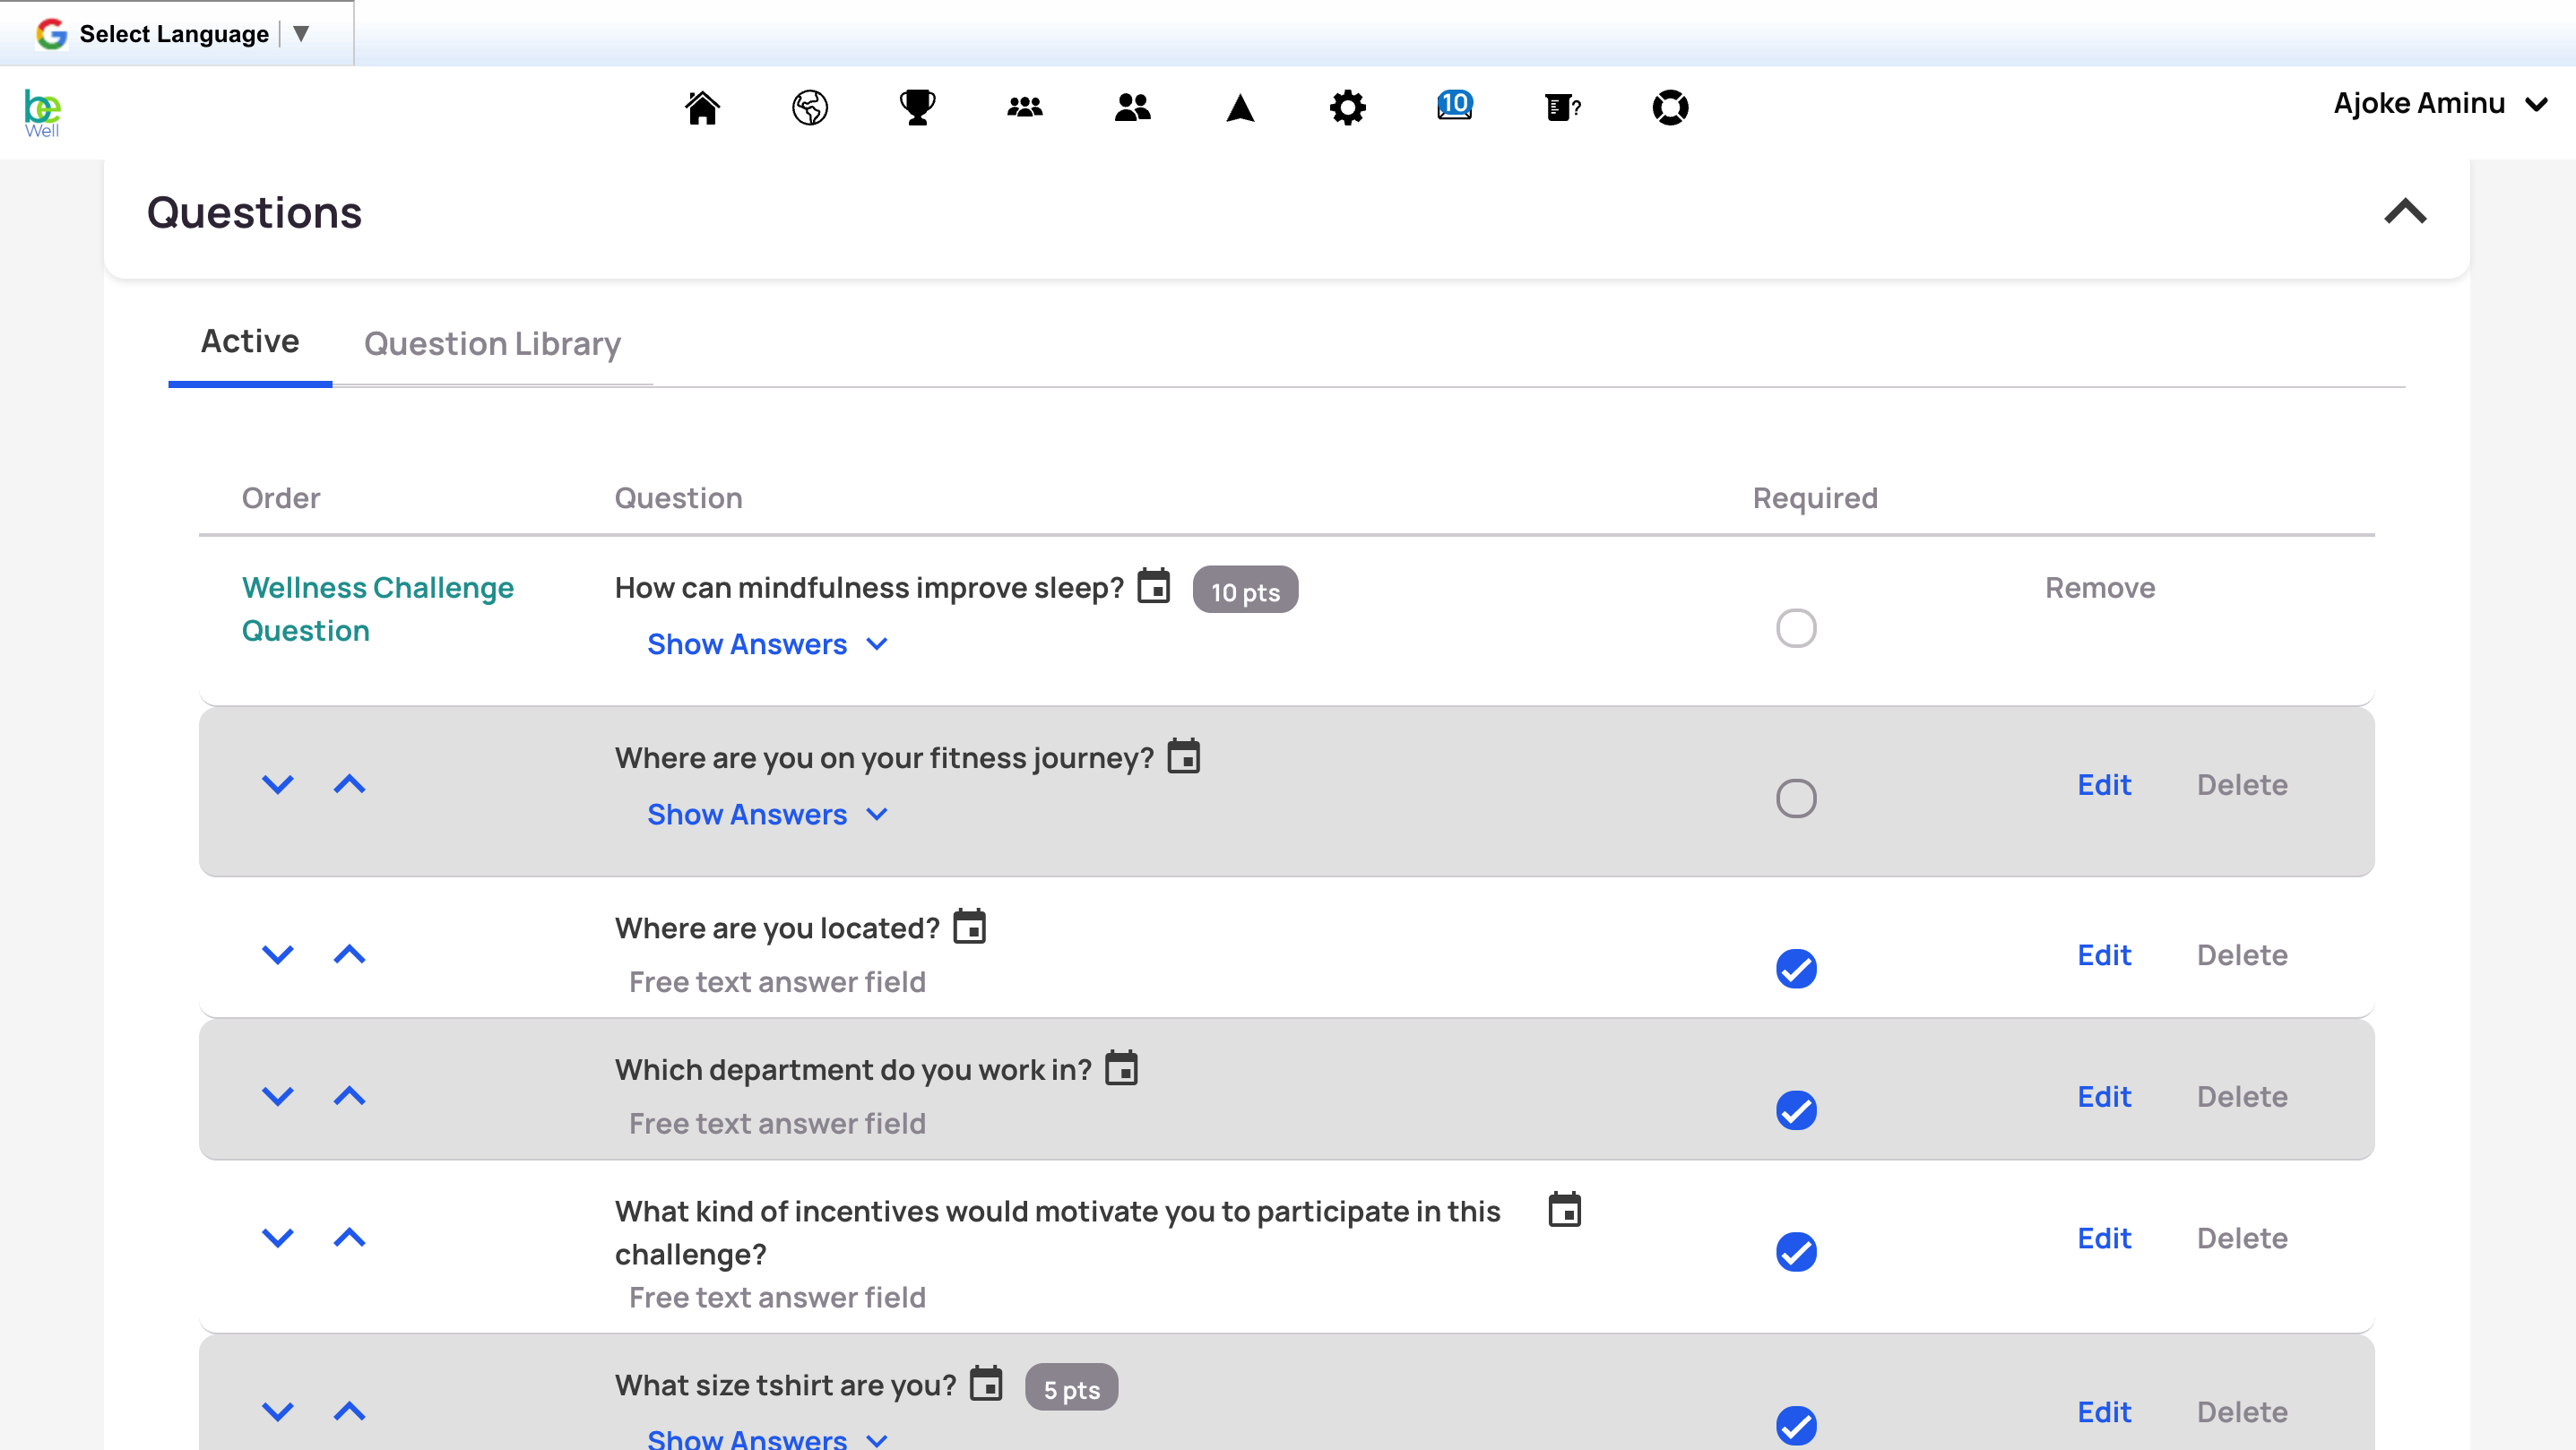
Task: Click the triangle icon in navbar
Action: point(1240,107)
